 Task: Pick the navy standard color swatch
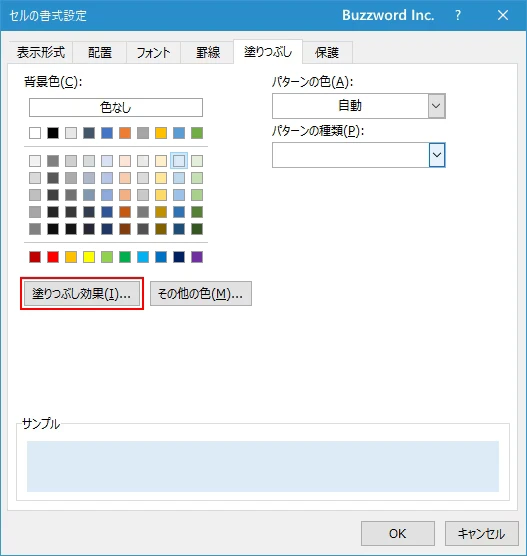(179, 257)
